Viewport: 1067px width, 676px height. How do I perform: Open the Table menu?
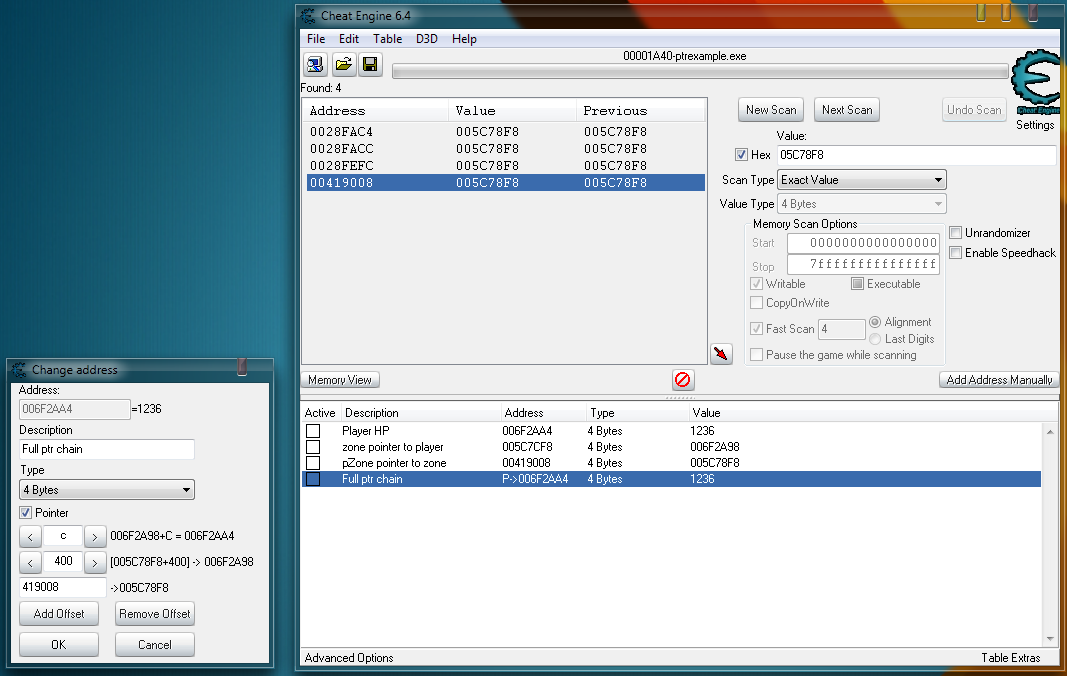(387, 39)
